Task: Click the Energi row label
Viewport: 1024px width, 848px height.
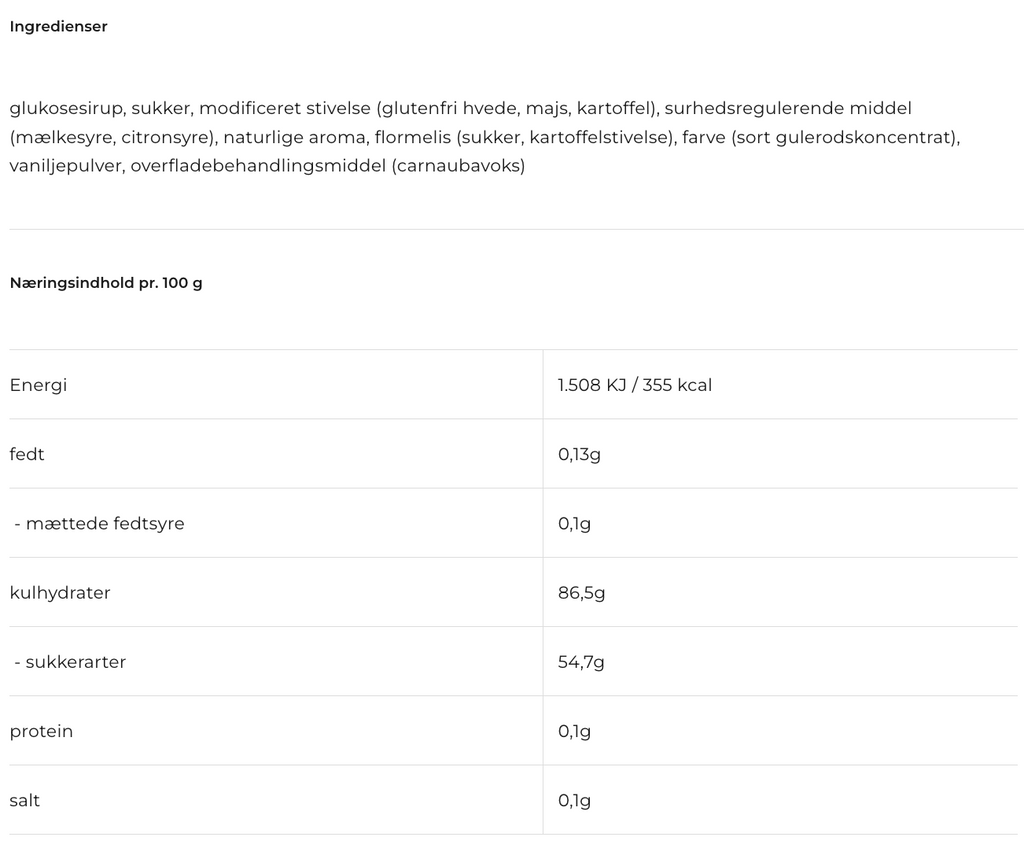Action: [38, 385]
